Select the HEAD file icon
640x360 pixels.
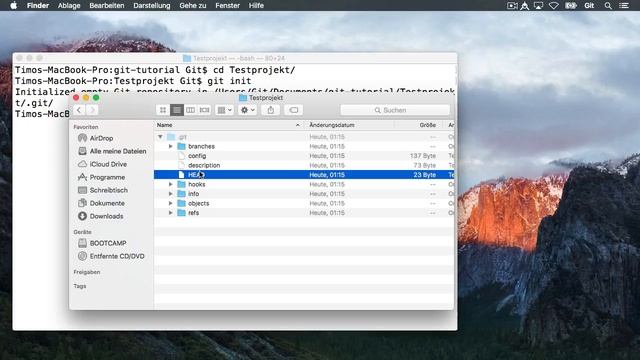coord(181,175)
